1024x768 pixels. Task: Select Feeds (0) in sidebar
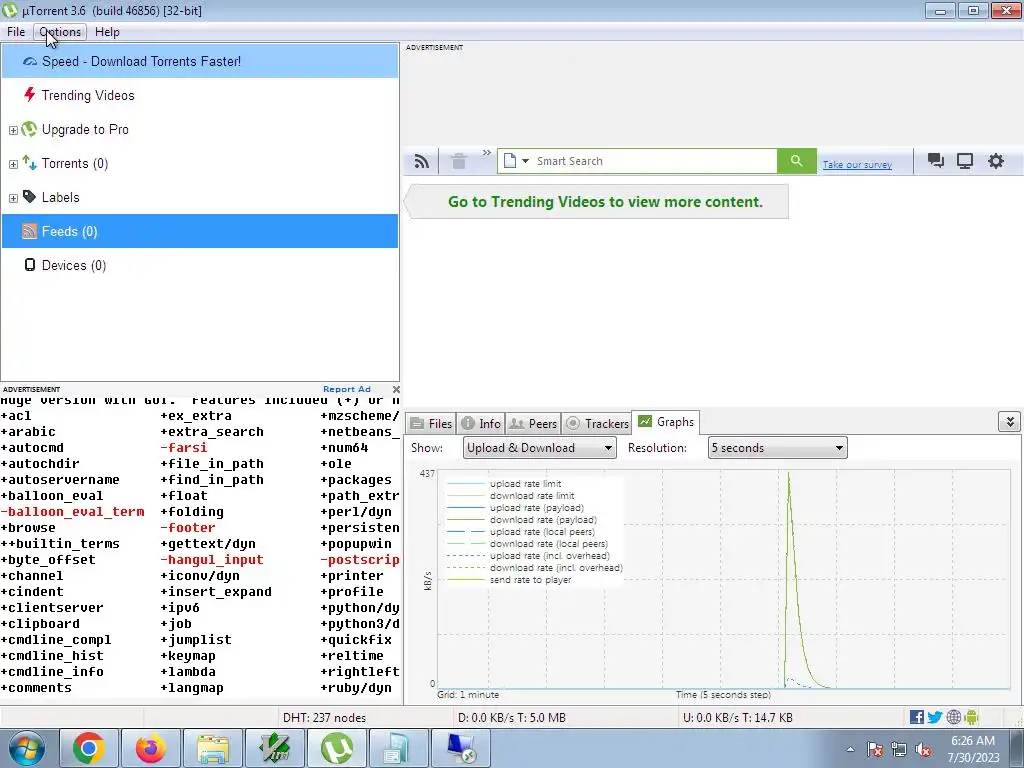click(x=200, y=231)
